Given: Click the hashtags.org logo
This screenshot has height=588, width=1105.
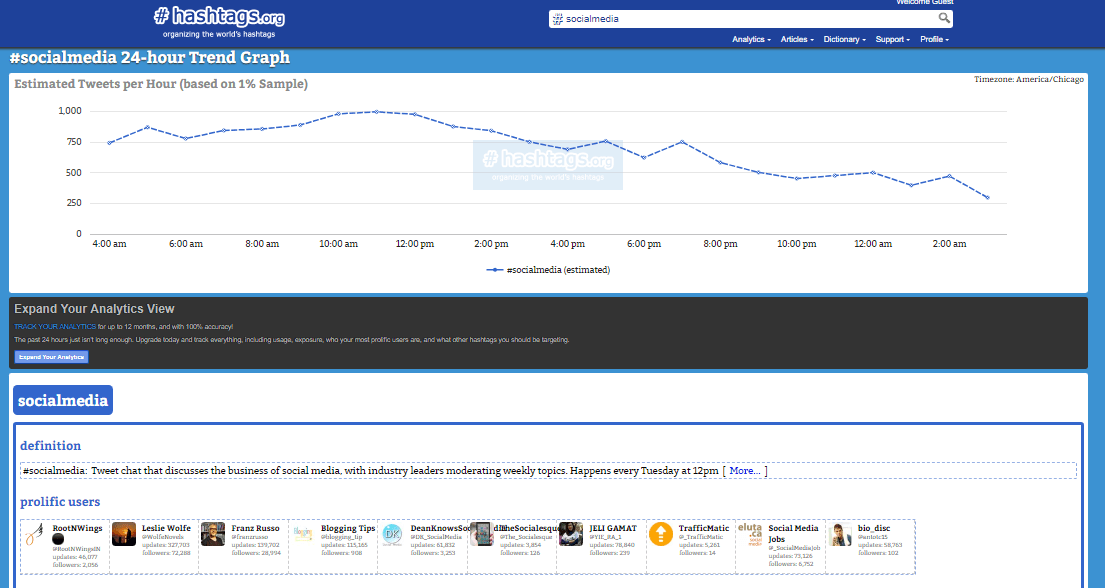Looking at the screenshot, I should point(218,17).
